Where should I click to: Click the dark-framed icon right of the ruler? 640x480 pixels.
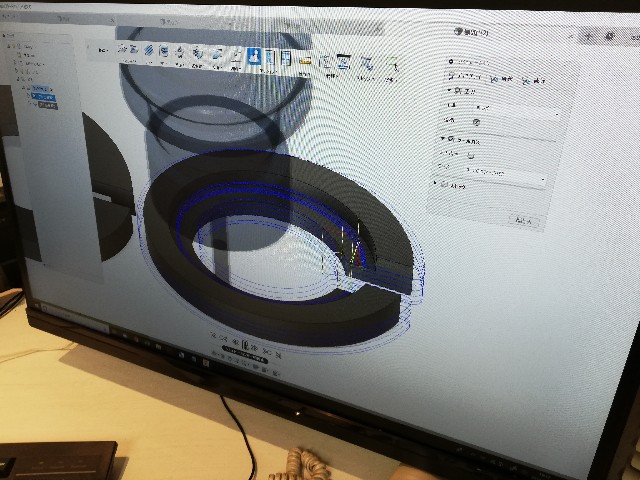pyautogui.click(x=344, y=62)
